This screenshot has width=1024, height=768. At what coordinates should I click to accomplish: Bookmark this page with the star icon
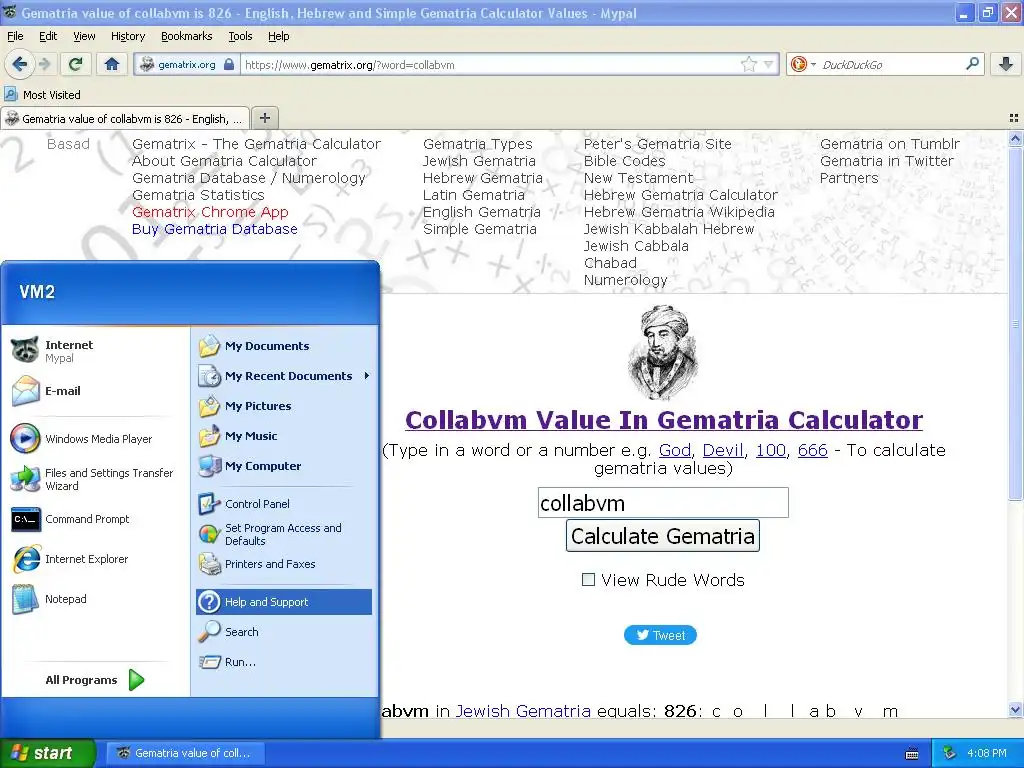749,64
